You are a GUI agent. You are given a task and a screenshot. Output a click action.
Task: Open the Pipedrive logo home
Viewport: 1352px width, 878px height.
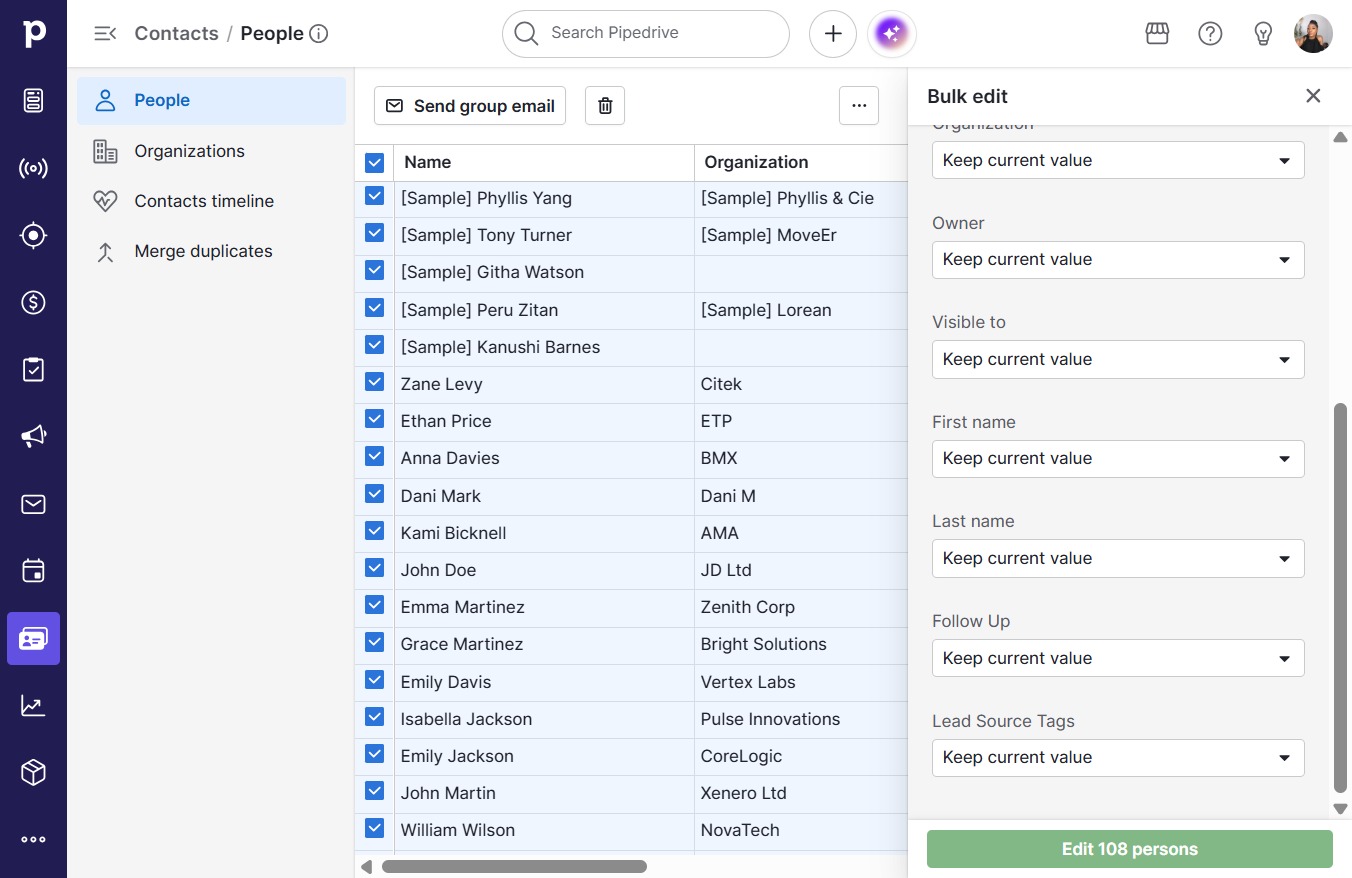[x=33, y=33]
